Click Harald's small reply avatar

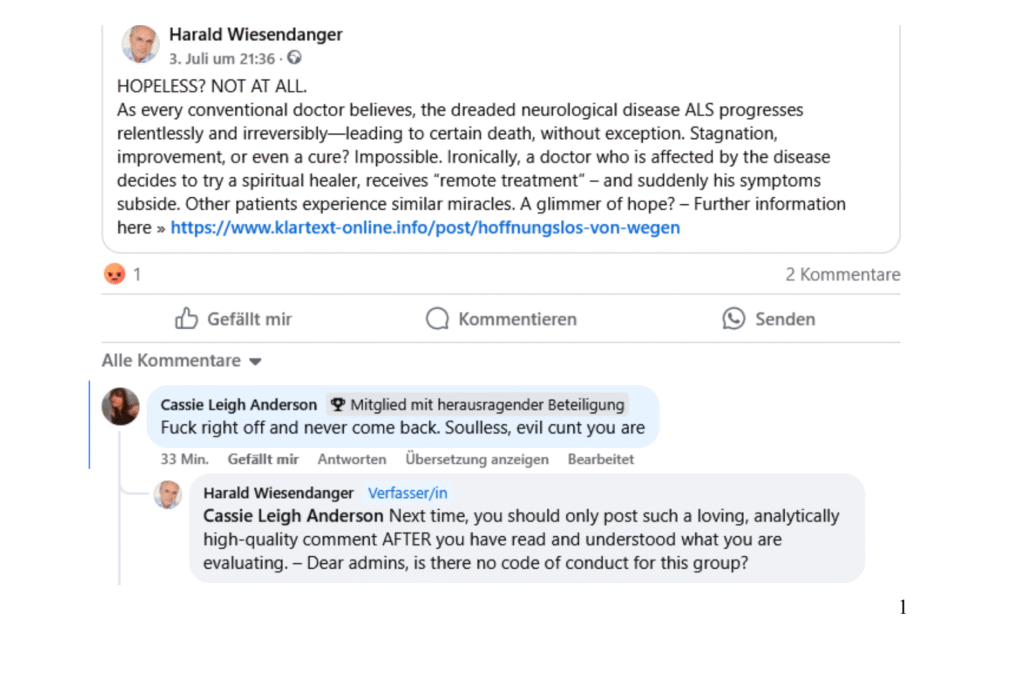click(x=168, y=494)
